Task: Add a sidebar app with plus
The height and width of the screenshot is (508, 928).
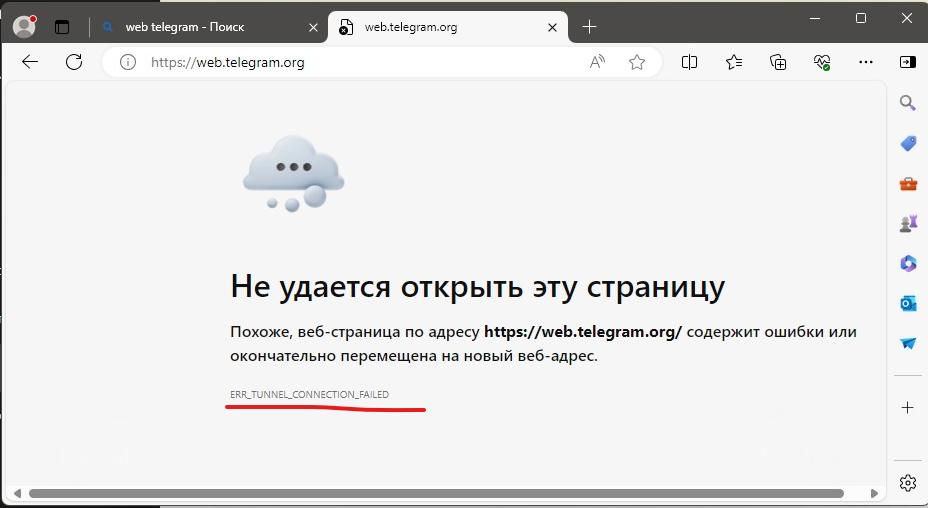Action: click(x=907, y=407)
